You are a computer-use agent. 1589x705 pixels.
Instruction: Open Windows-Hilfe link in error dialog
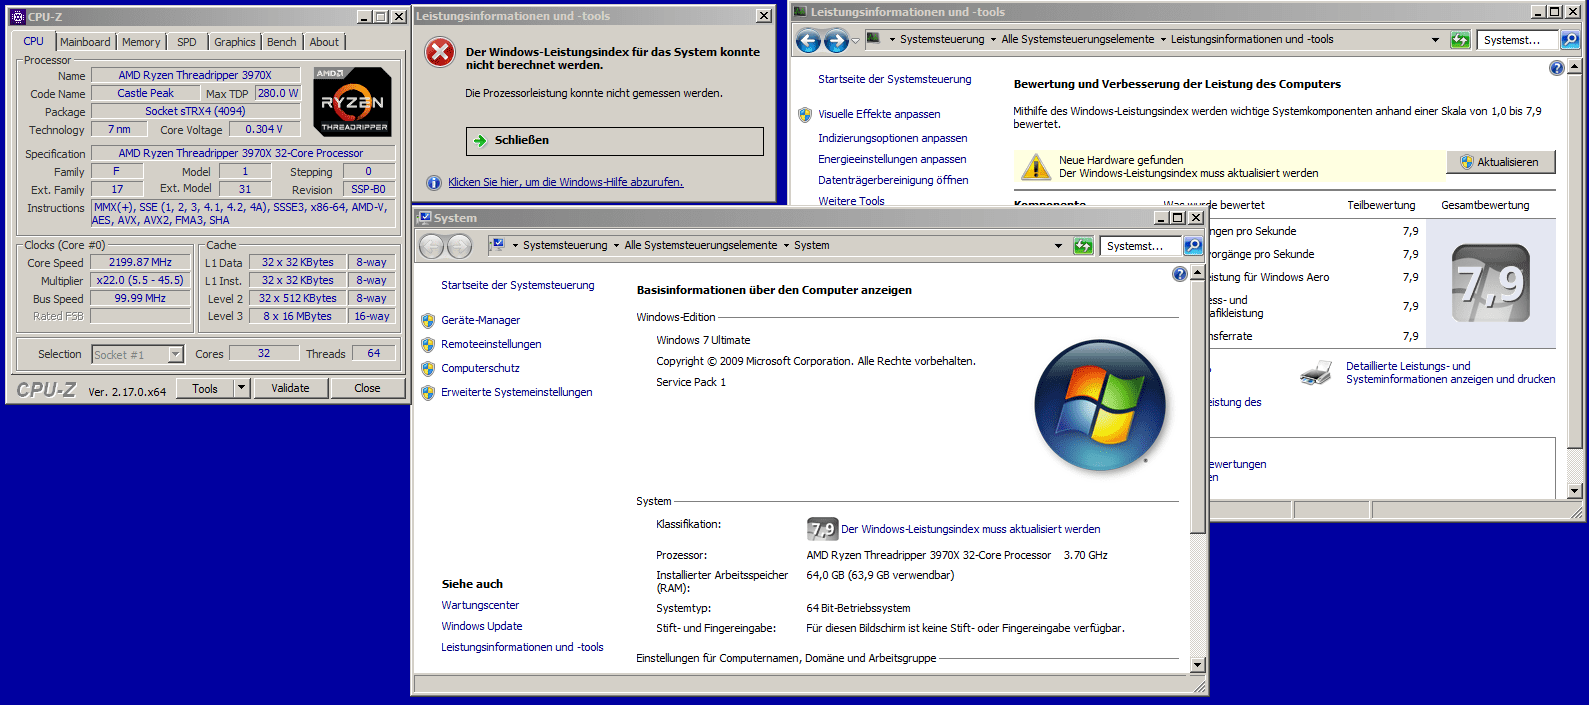click(x=565, y=182)
